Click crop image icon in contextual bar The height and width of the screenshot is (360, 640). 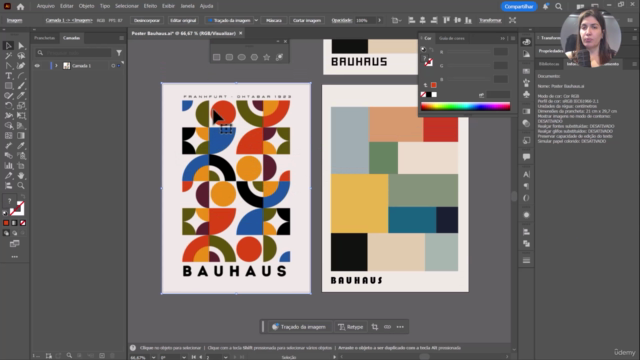(x=375, y=327)
